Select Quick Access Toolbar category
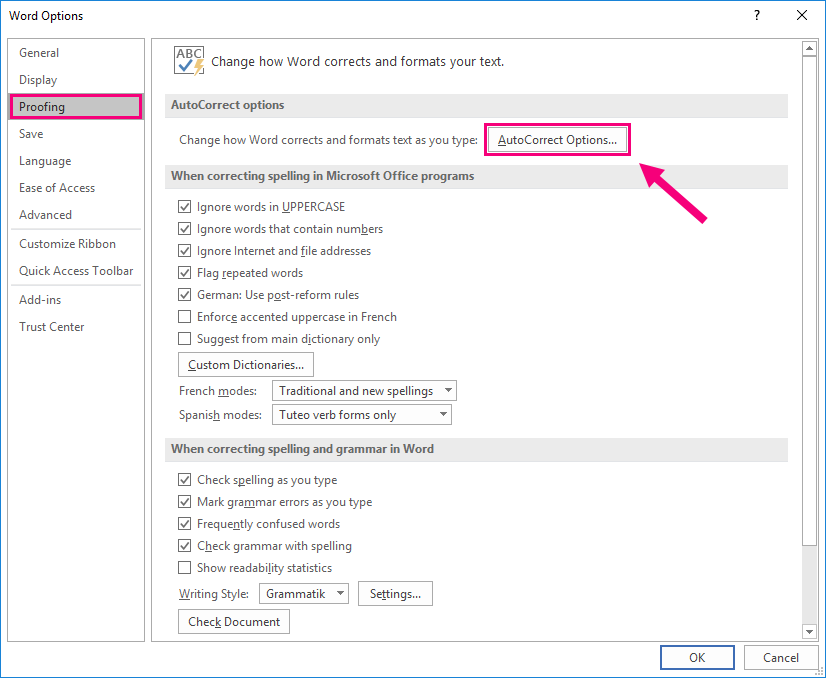 [x=76, y=271]
